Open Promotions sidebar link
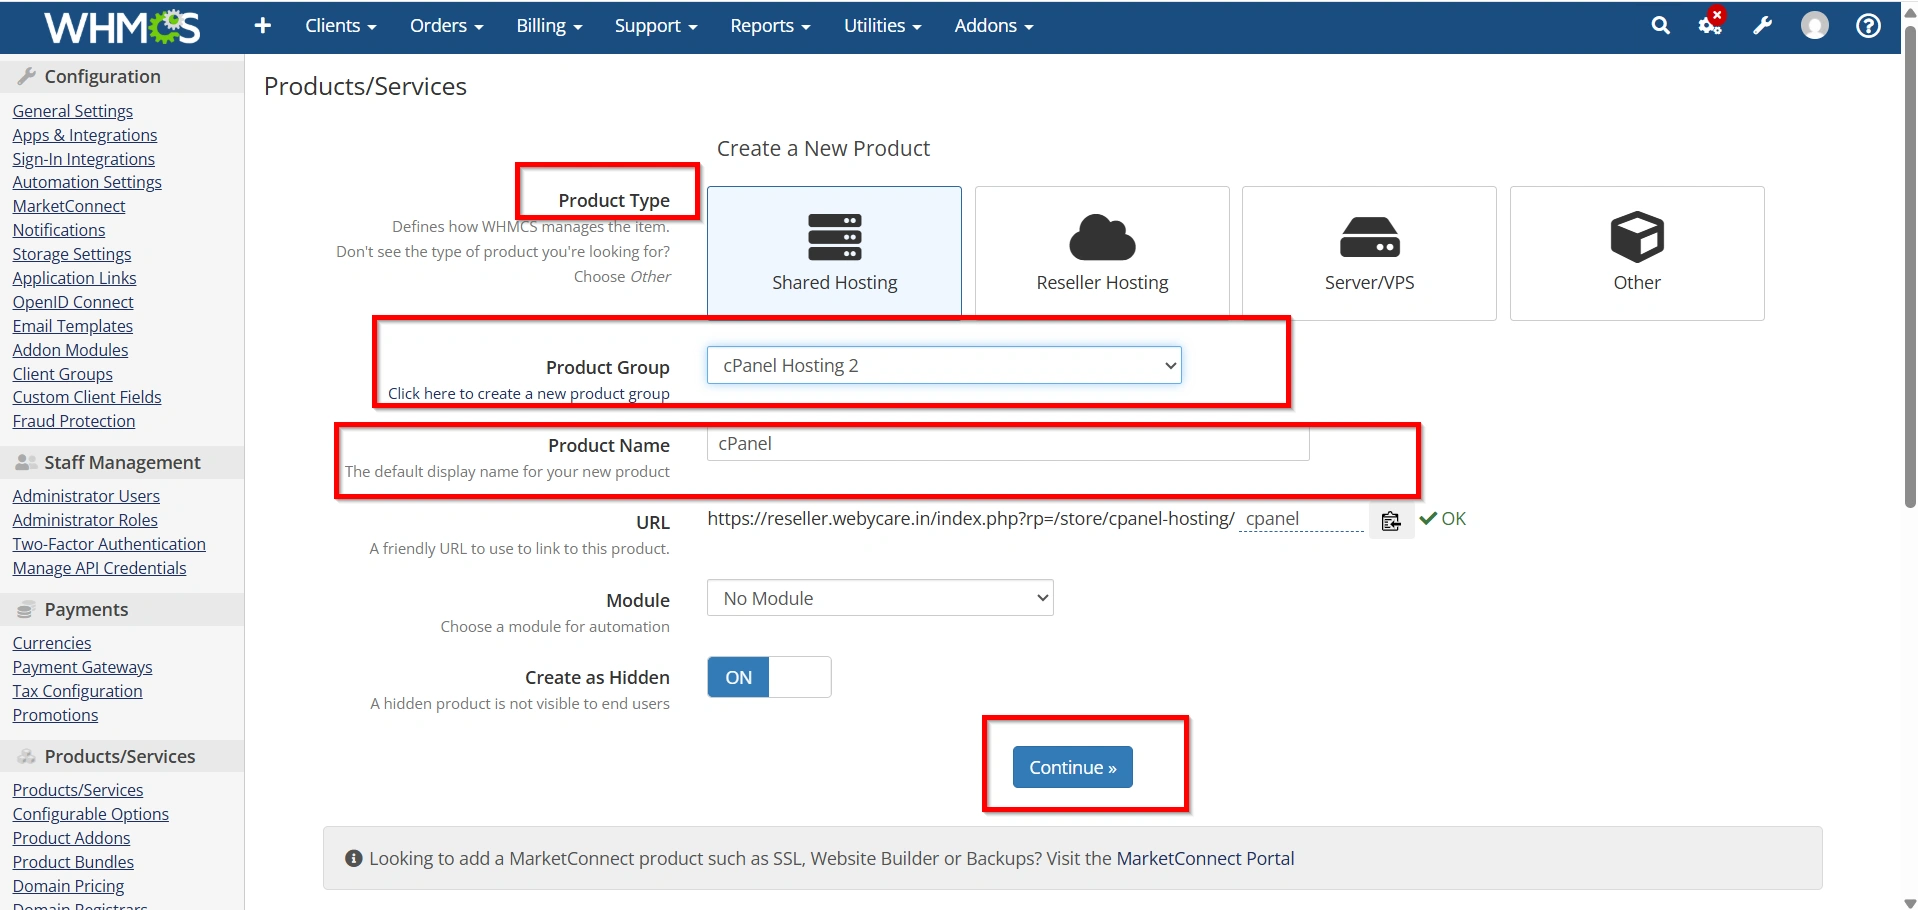Image resolution: width=1918 pixels, height=910 pixels. (x=55, y=715)
